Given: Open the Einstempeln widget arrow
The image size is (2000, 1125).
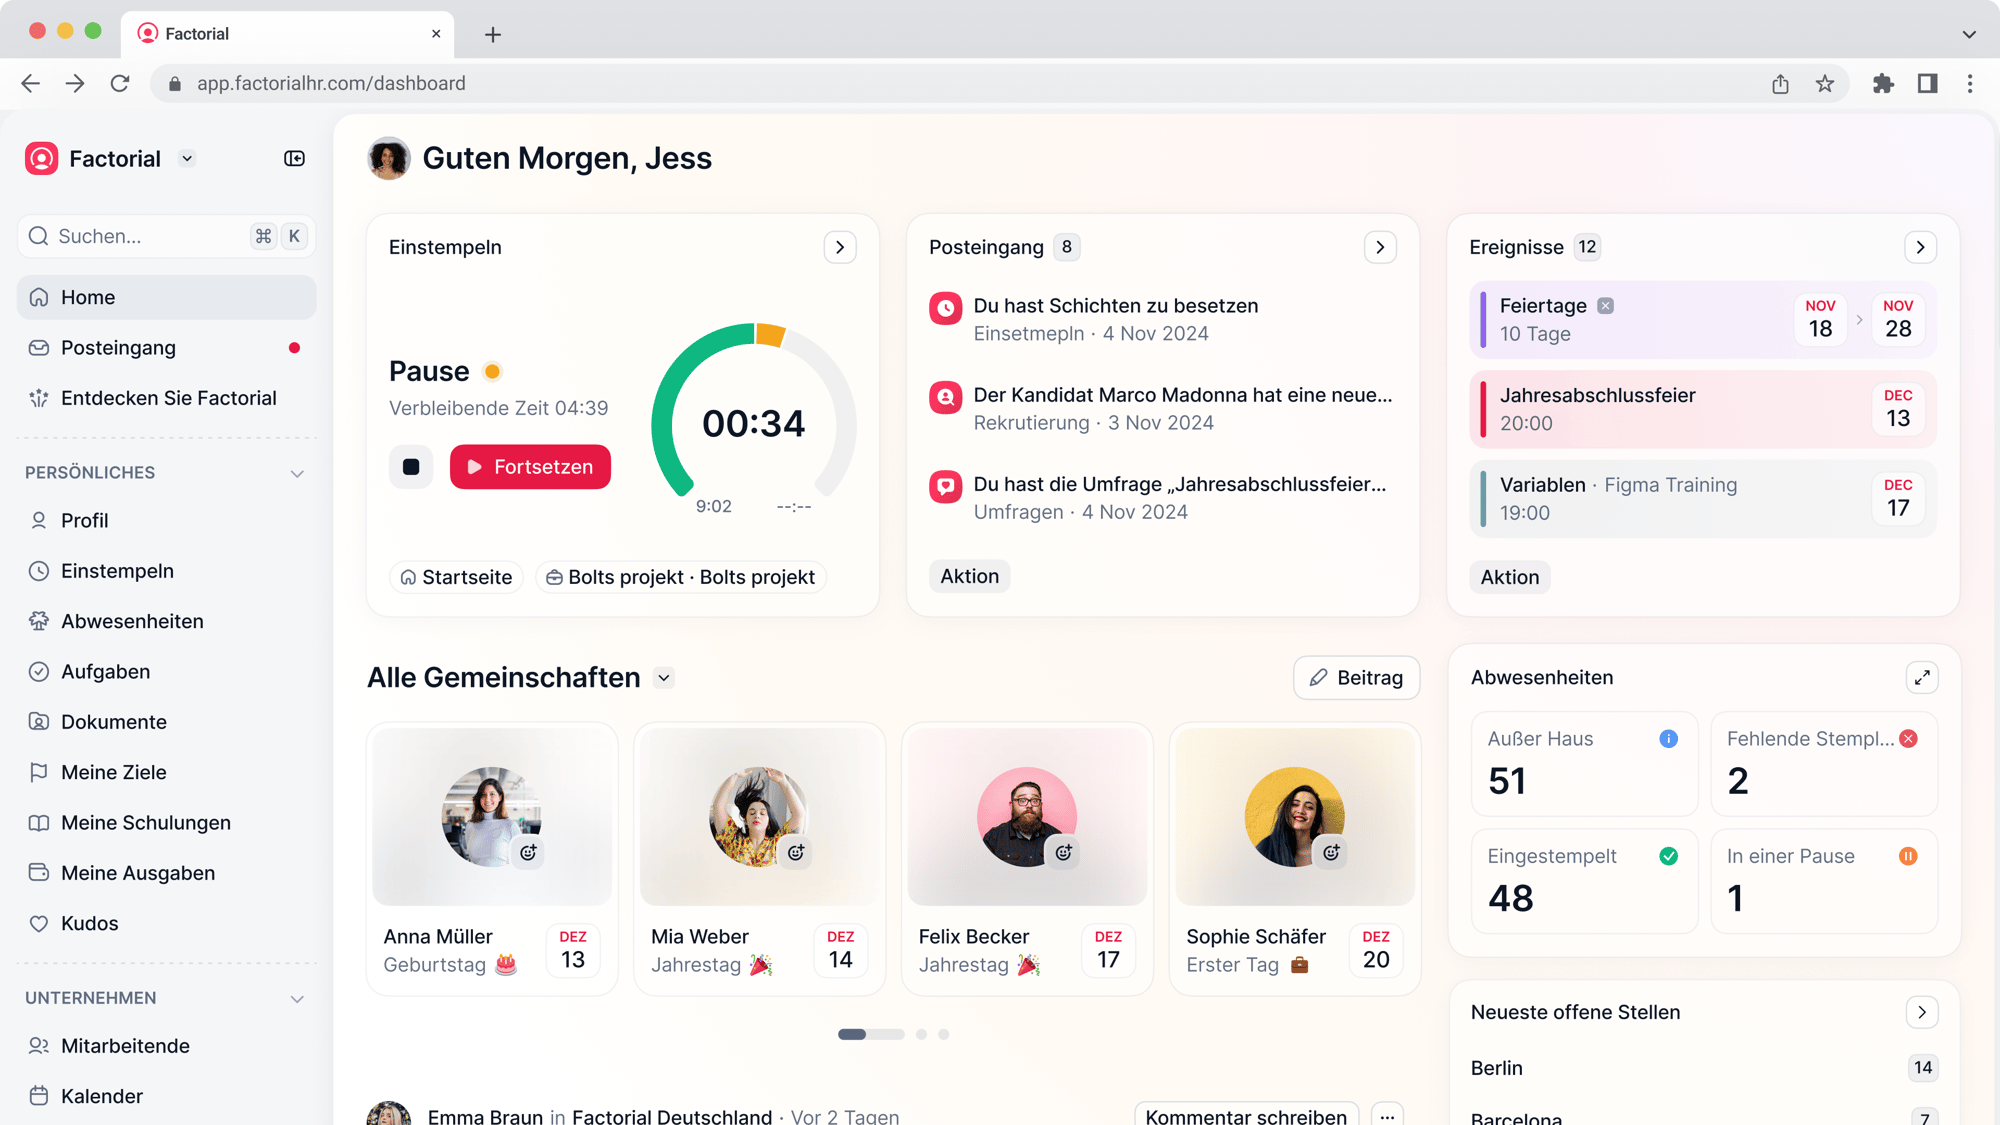Looking at the screenshot, I should [x=840, y=247].
